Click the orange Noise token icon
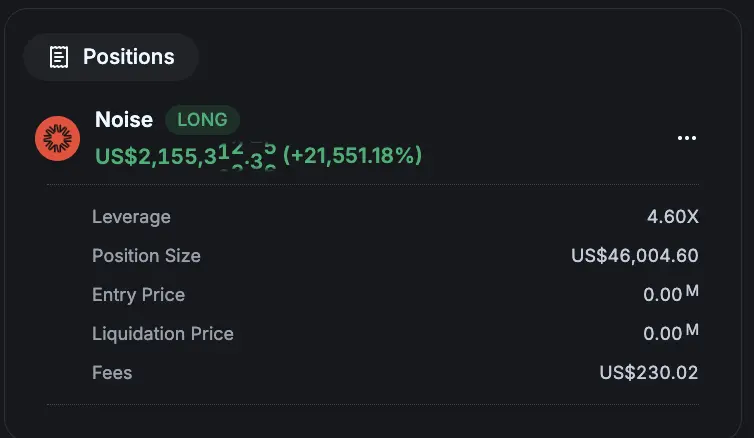Screen dimensions: 754x438 58,138
